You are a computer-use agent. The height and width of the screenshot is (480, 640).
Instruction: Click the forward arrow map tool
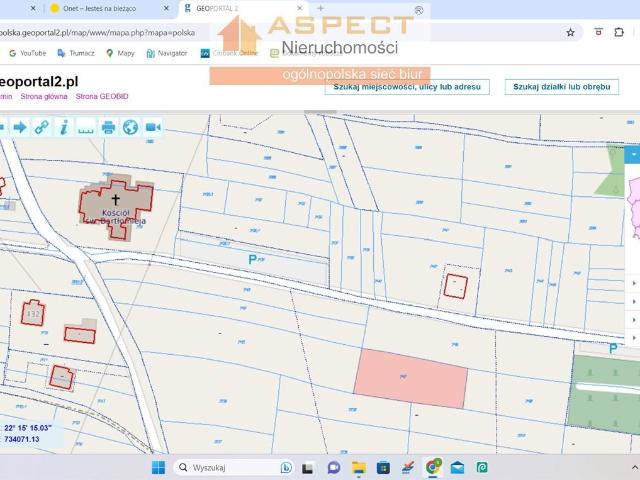pos(19,127)
